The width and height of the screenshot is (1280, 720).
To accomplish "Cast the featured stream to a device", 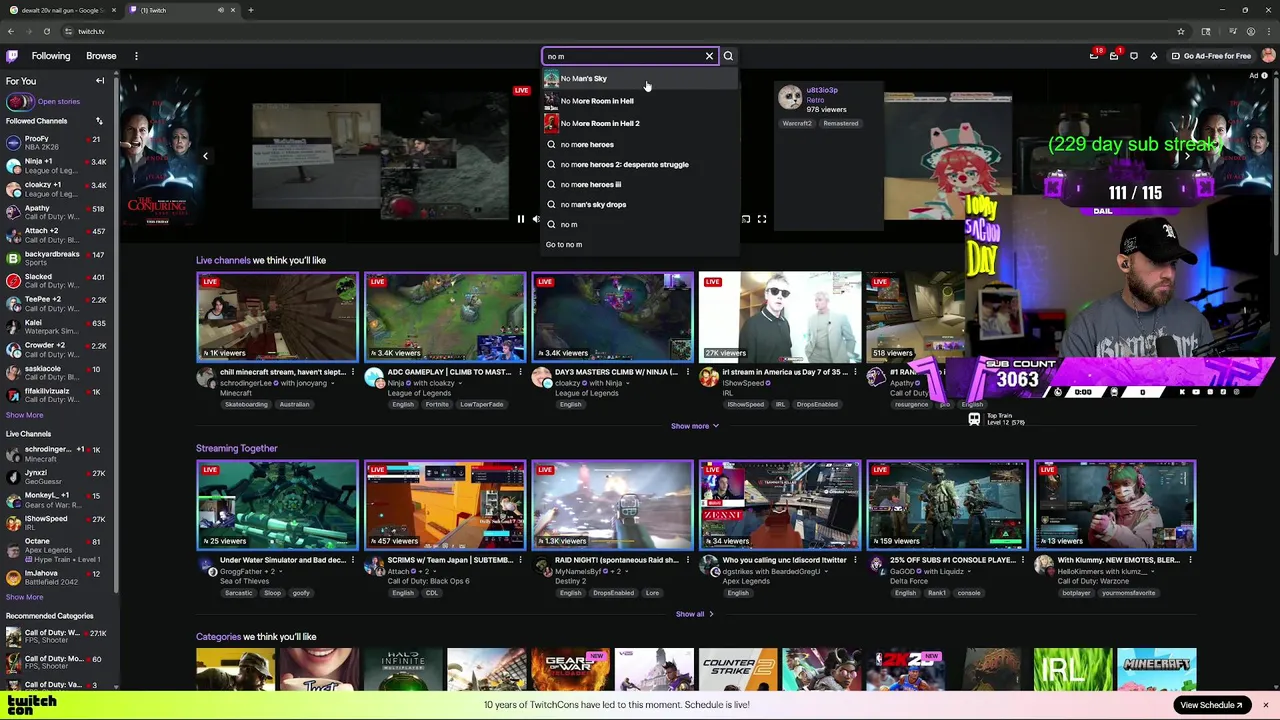I will 746,219.
